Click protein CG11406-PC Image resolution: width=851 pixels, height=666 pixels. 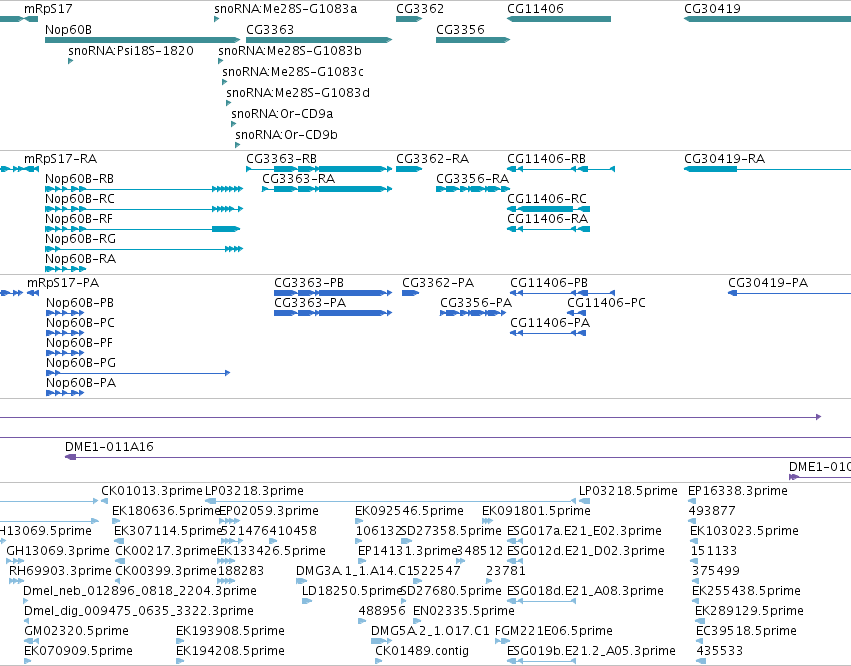(606, 303)
